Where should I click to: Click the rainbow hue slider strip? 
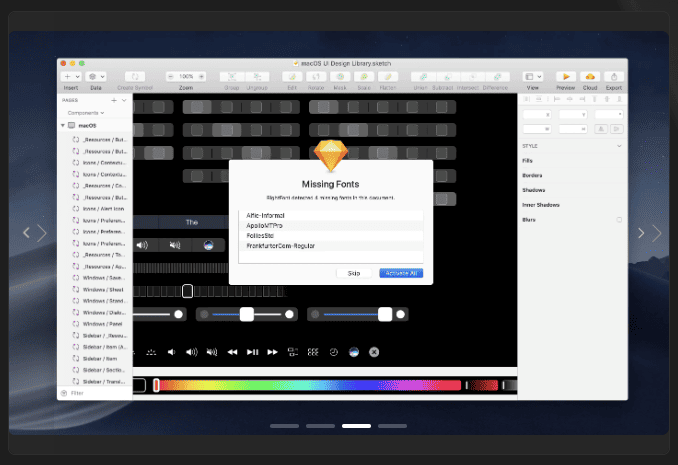tap(310, 385)
